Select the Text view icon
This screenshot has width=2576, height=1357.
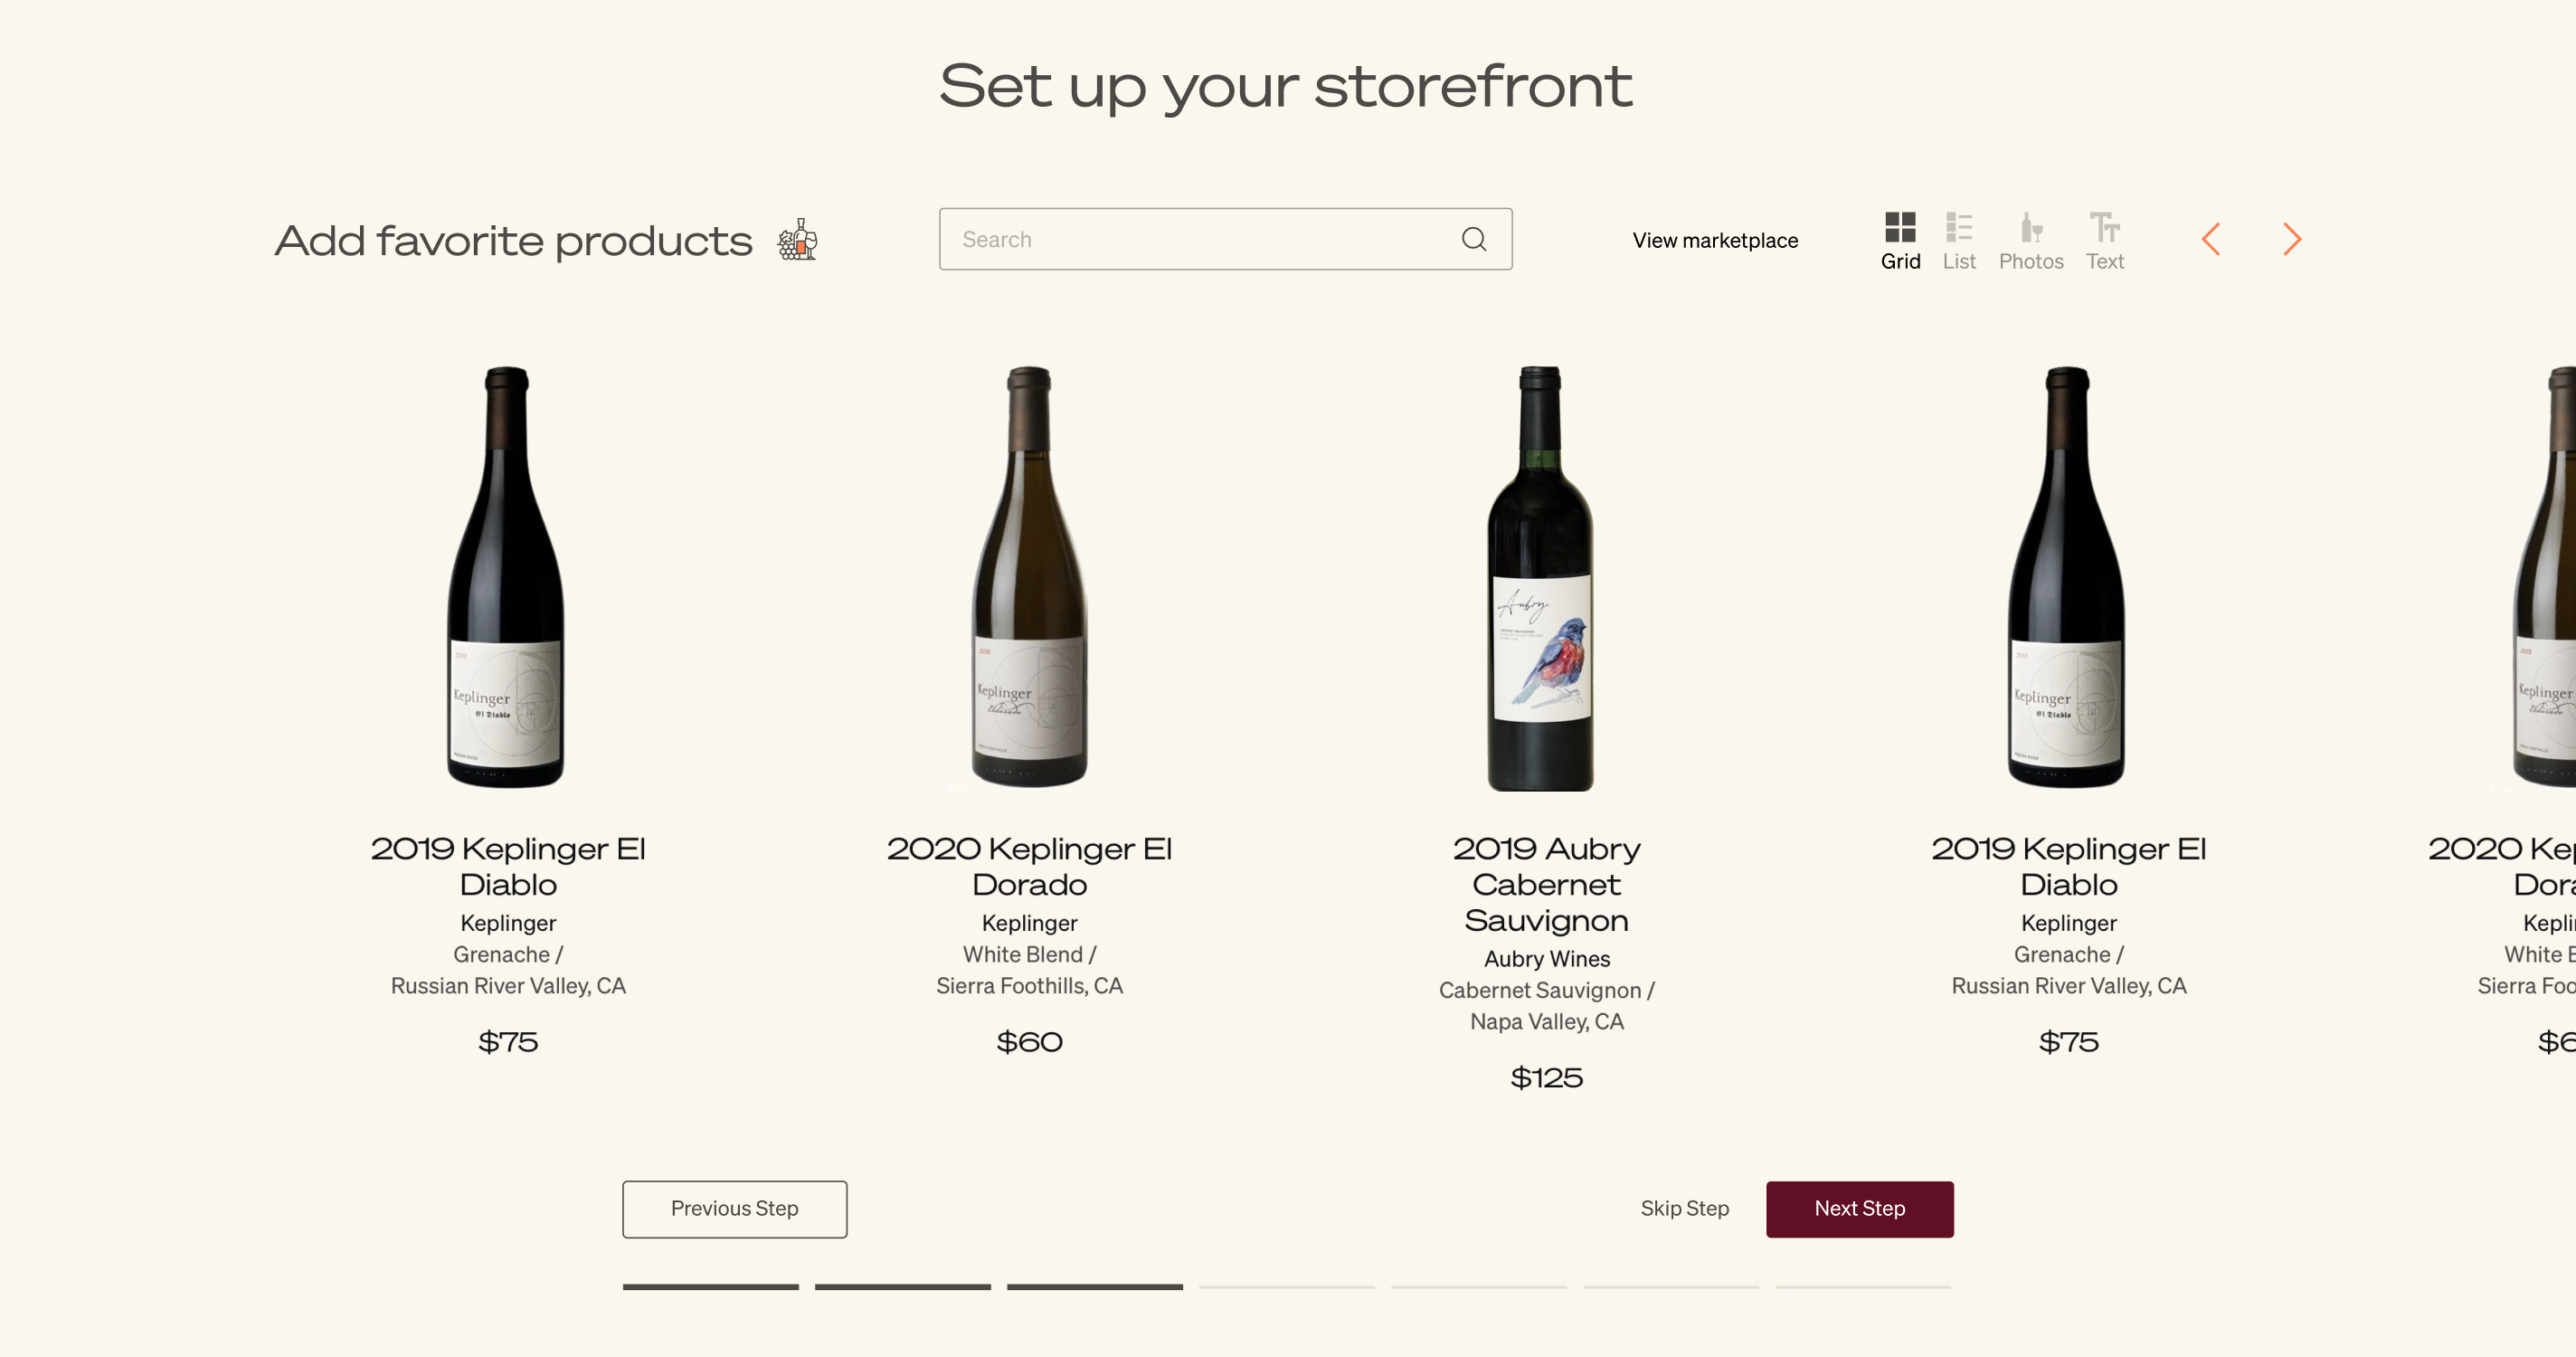coord(2105,230)
